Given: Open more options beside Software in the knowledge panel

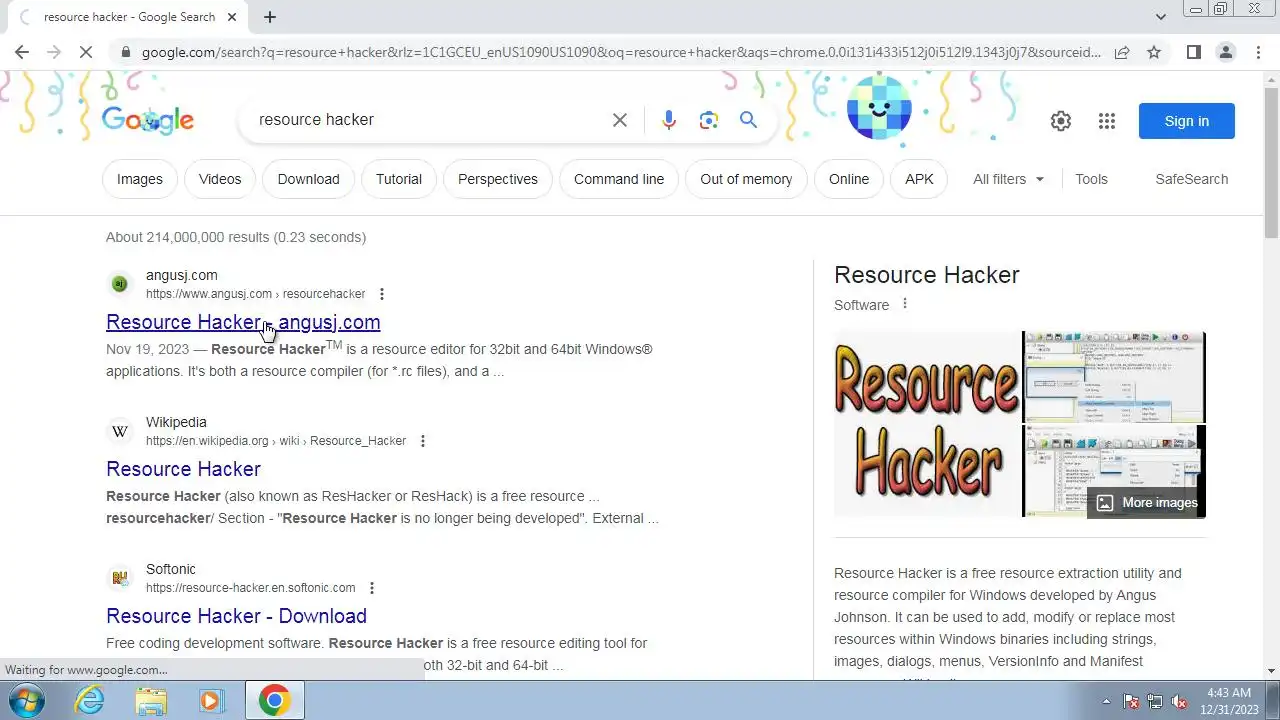Looking at the screenshot, I should point(905,304).
